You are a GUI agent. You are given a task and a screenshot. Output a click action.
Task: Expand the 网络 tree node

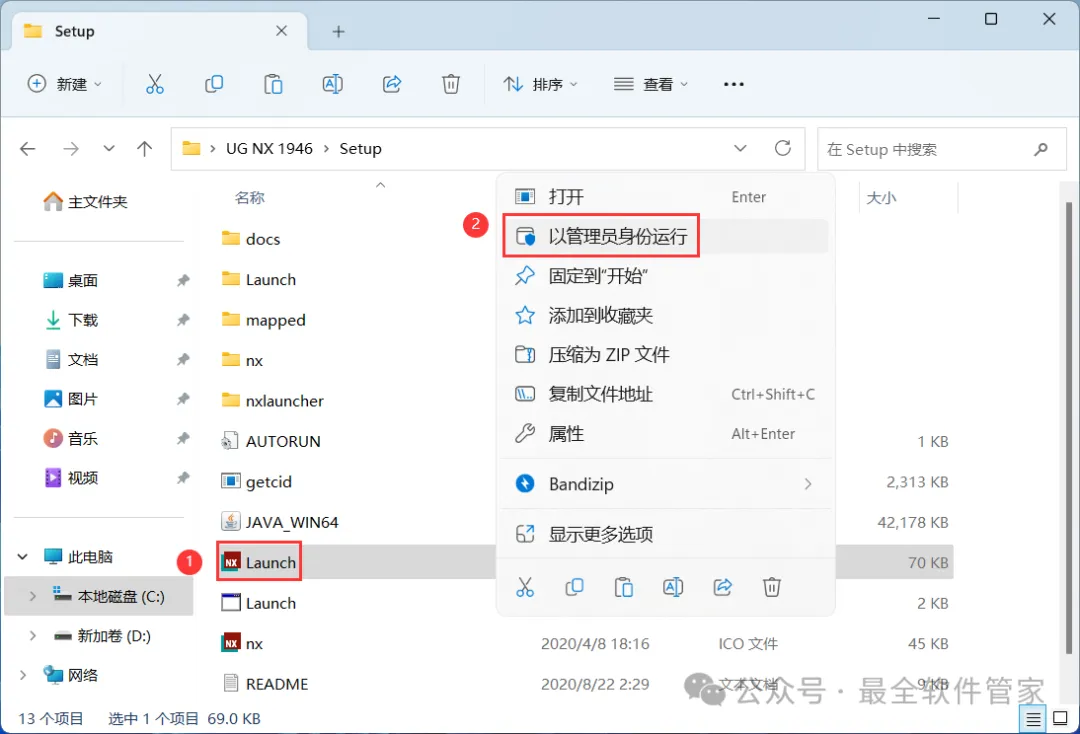[x=23, y=675]
